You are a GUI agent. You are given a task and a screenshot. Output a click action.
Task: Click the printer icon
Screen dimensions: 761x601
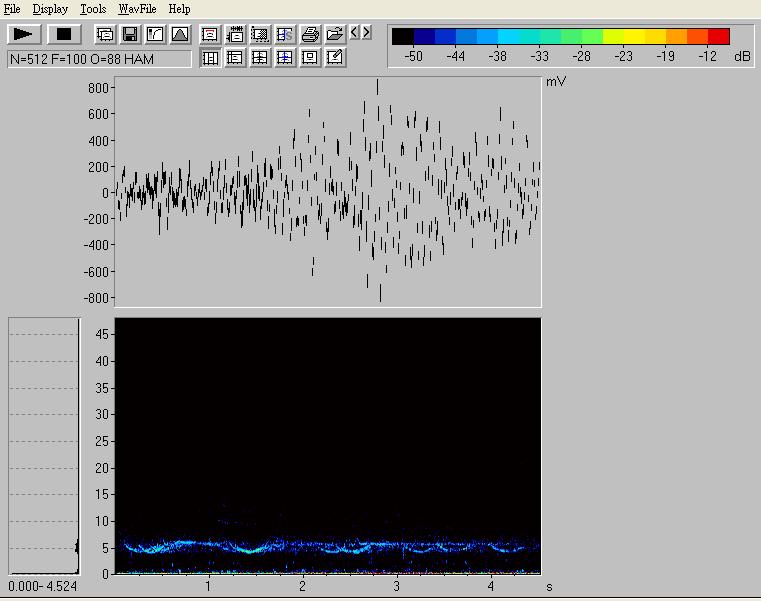click(310, 34)
